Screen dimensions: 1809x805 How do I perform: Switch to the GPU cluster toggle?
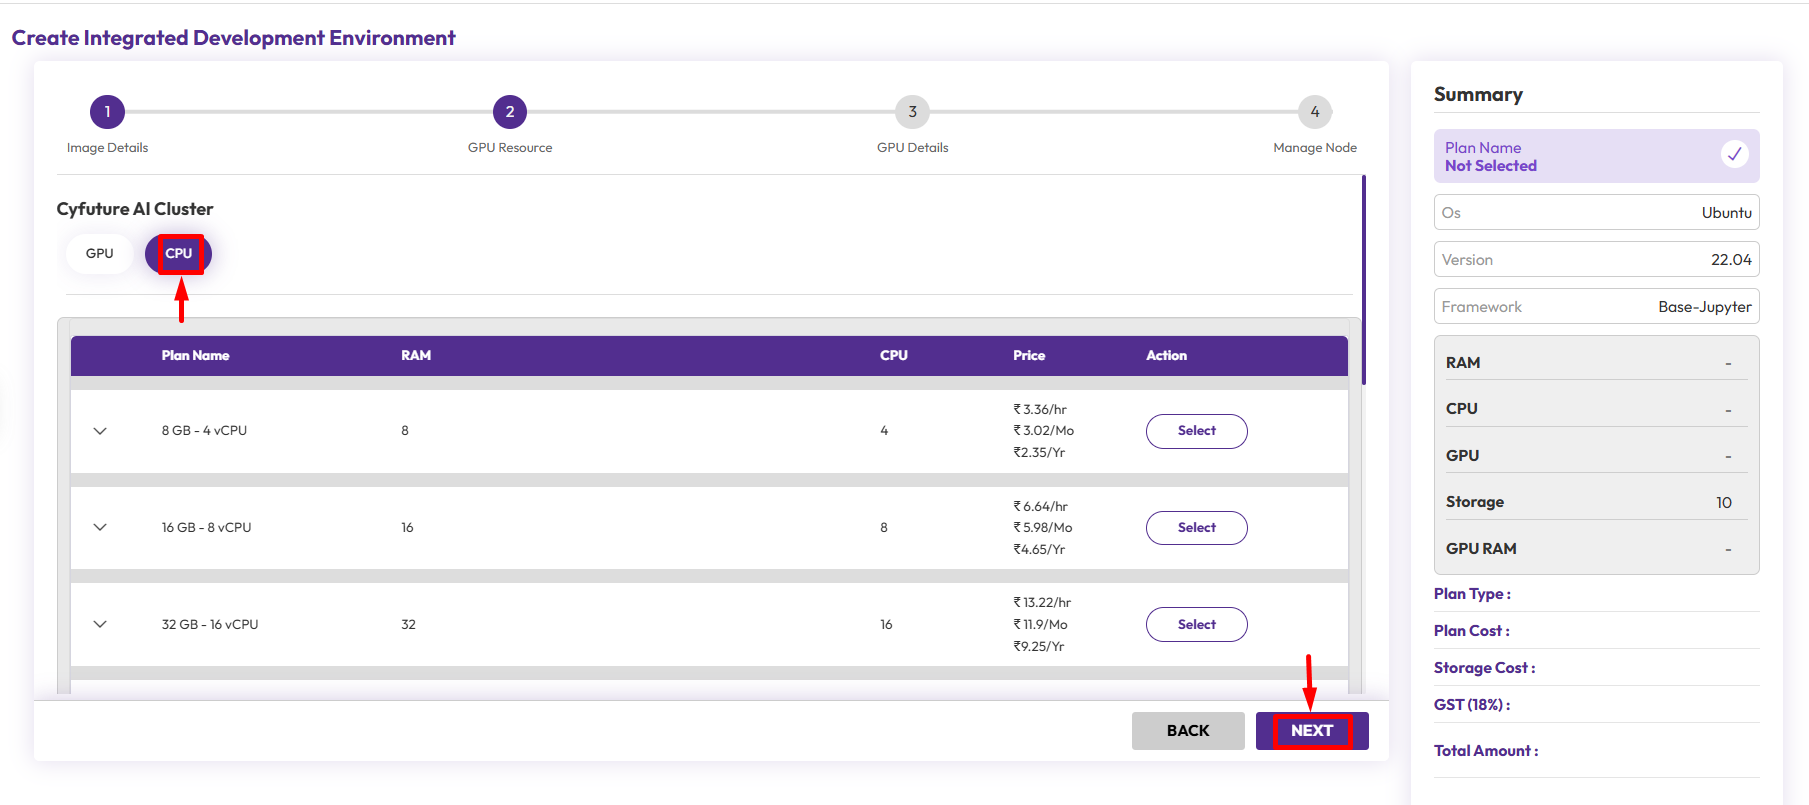tap(100, 254)
